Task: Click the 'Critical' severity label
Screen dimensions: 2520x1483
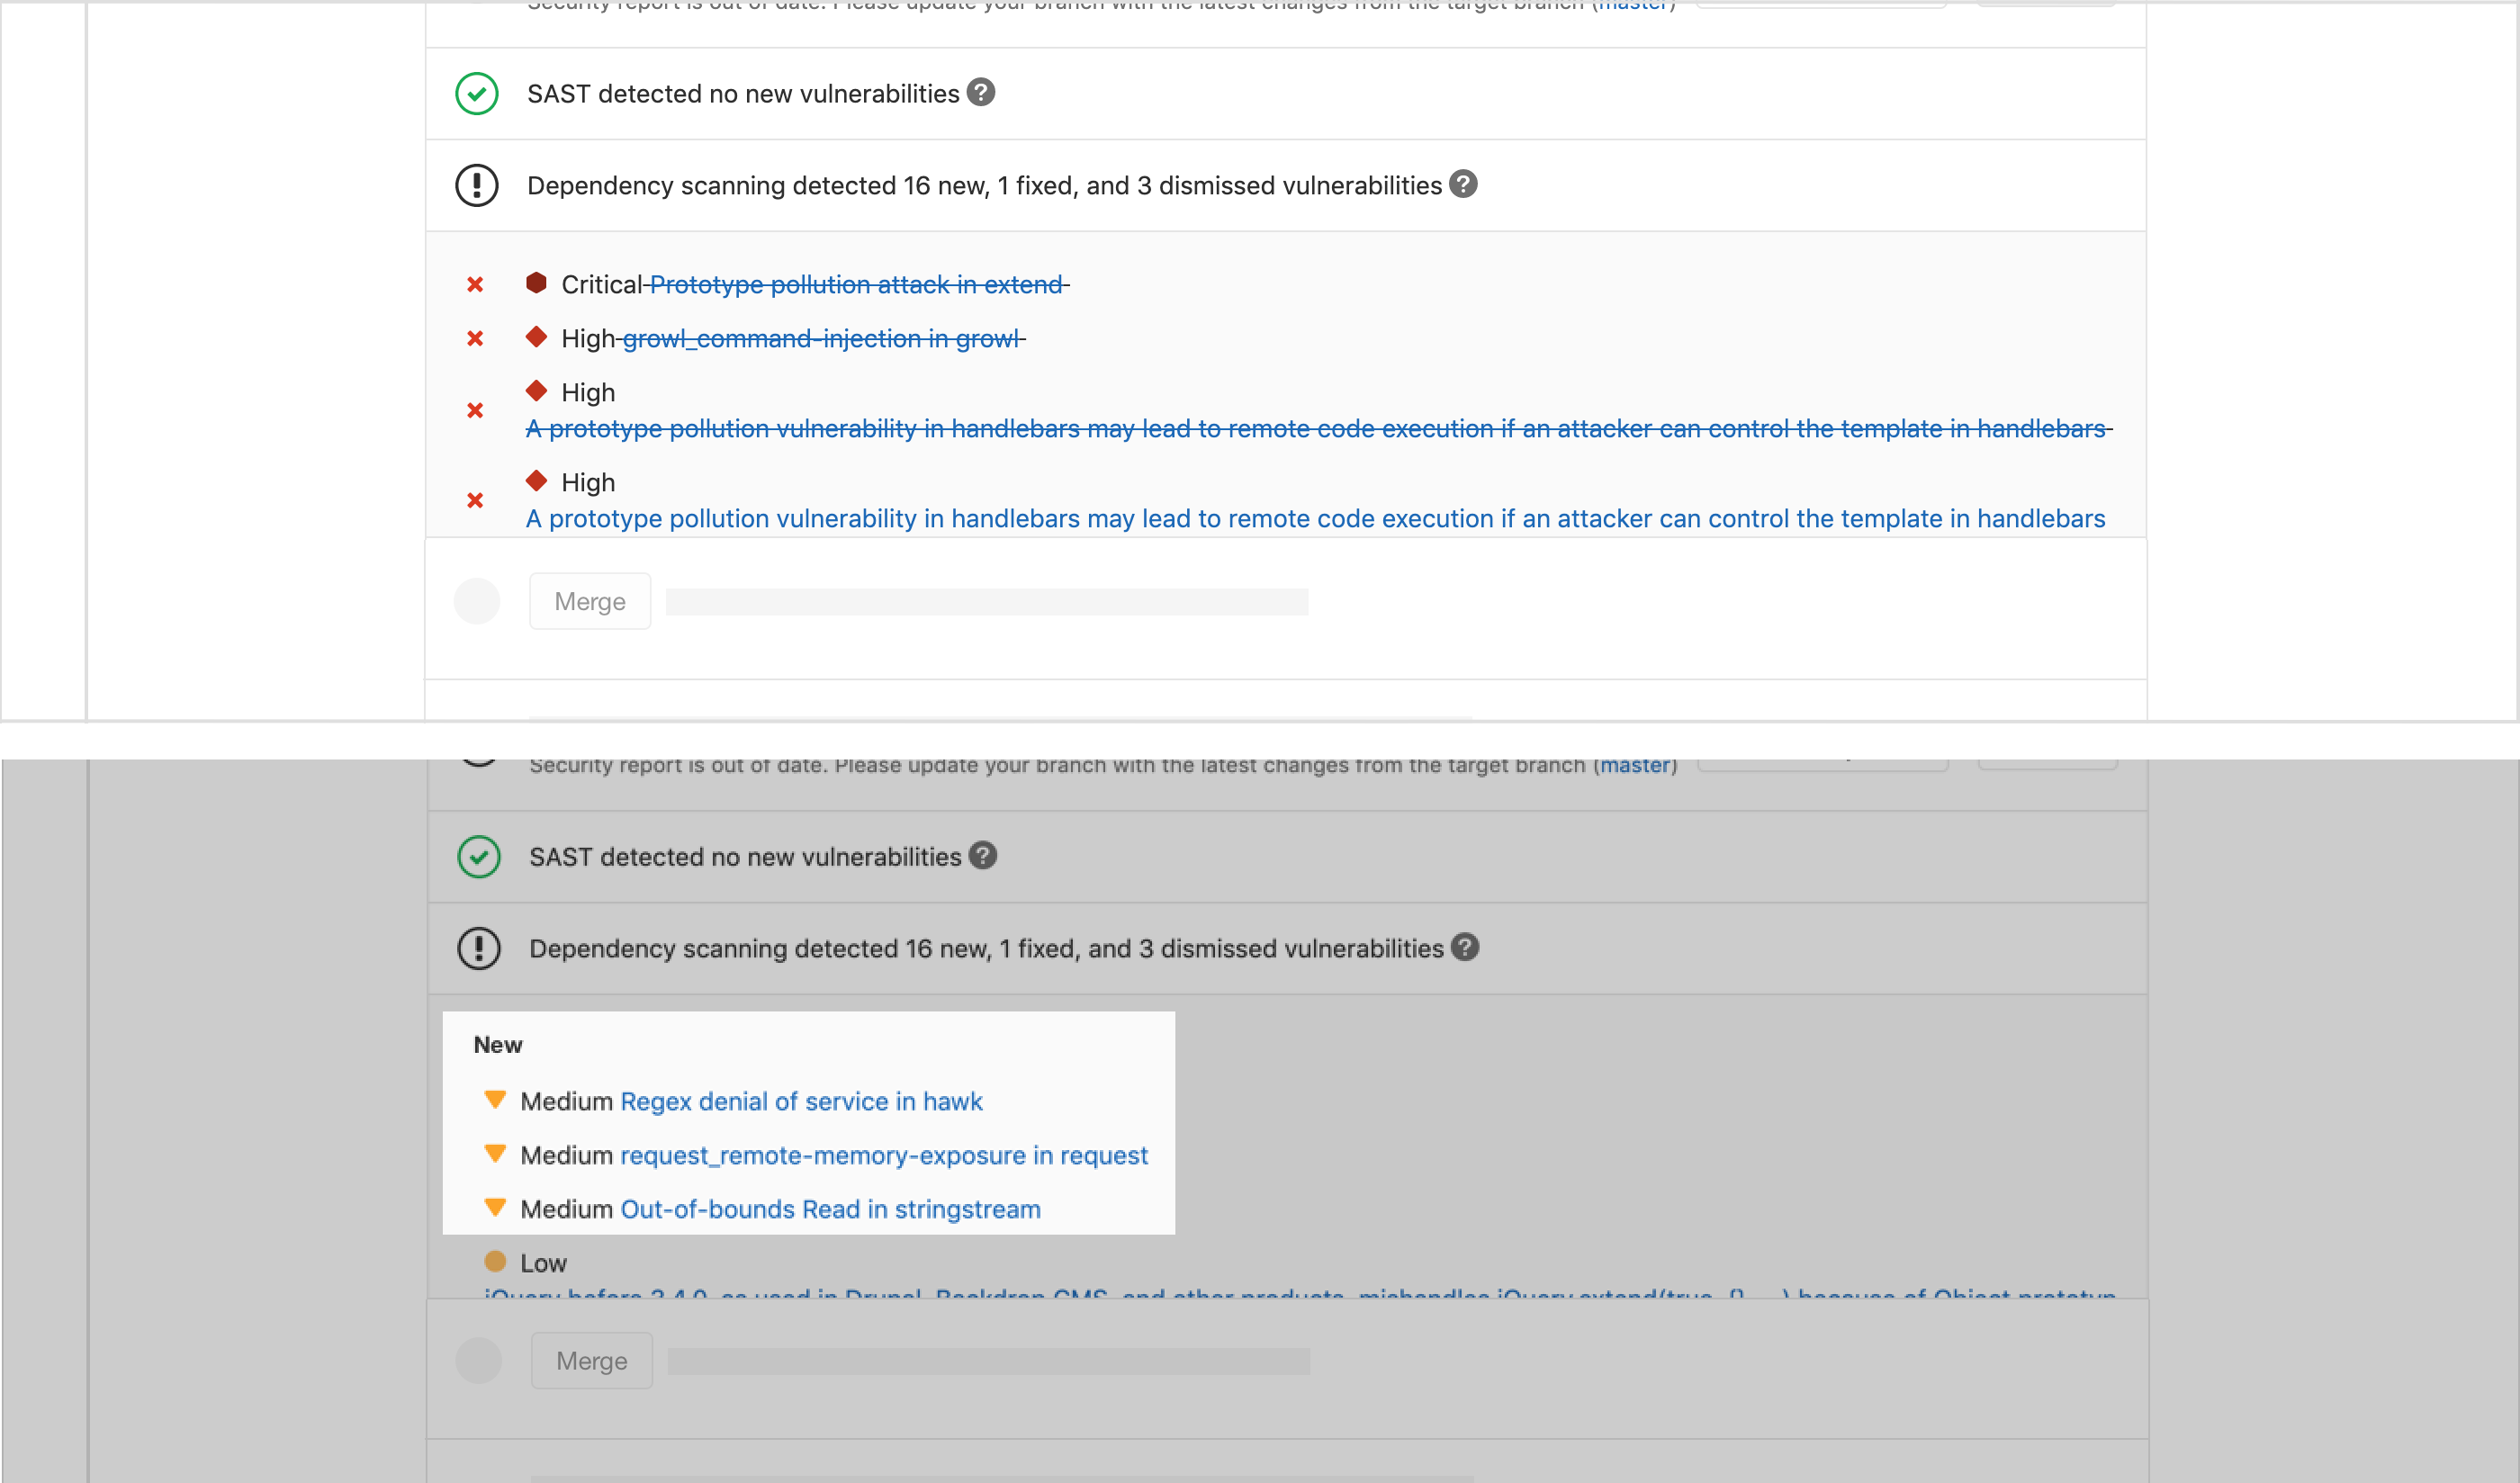Action: pos(602,285)
